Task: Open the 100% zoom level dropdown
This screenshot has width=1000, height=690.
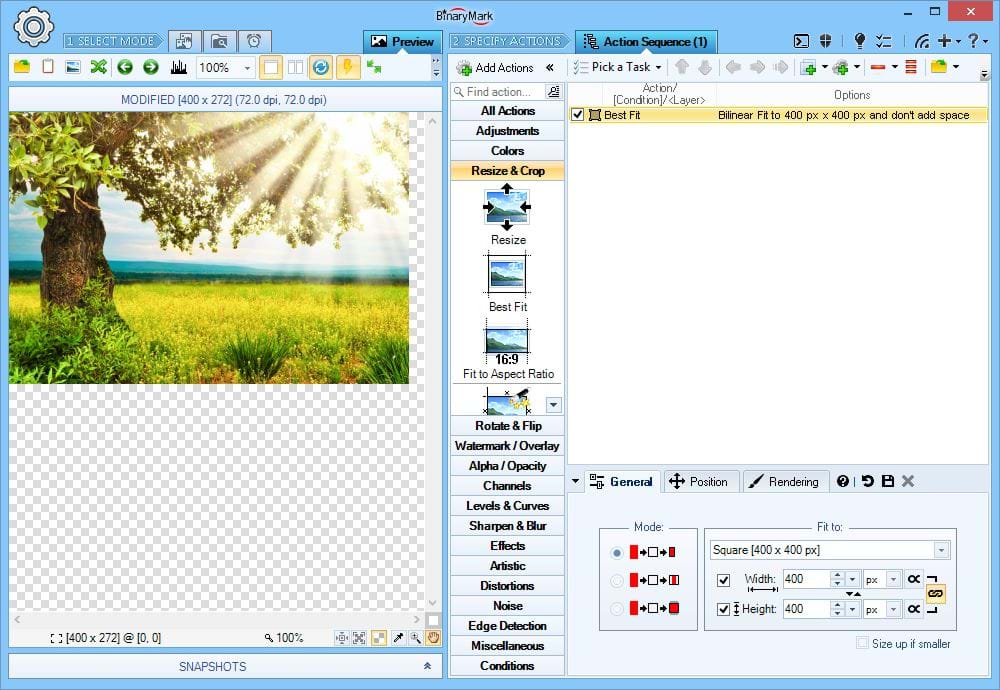Action: pyautogui.click(x=247, y=68)
